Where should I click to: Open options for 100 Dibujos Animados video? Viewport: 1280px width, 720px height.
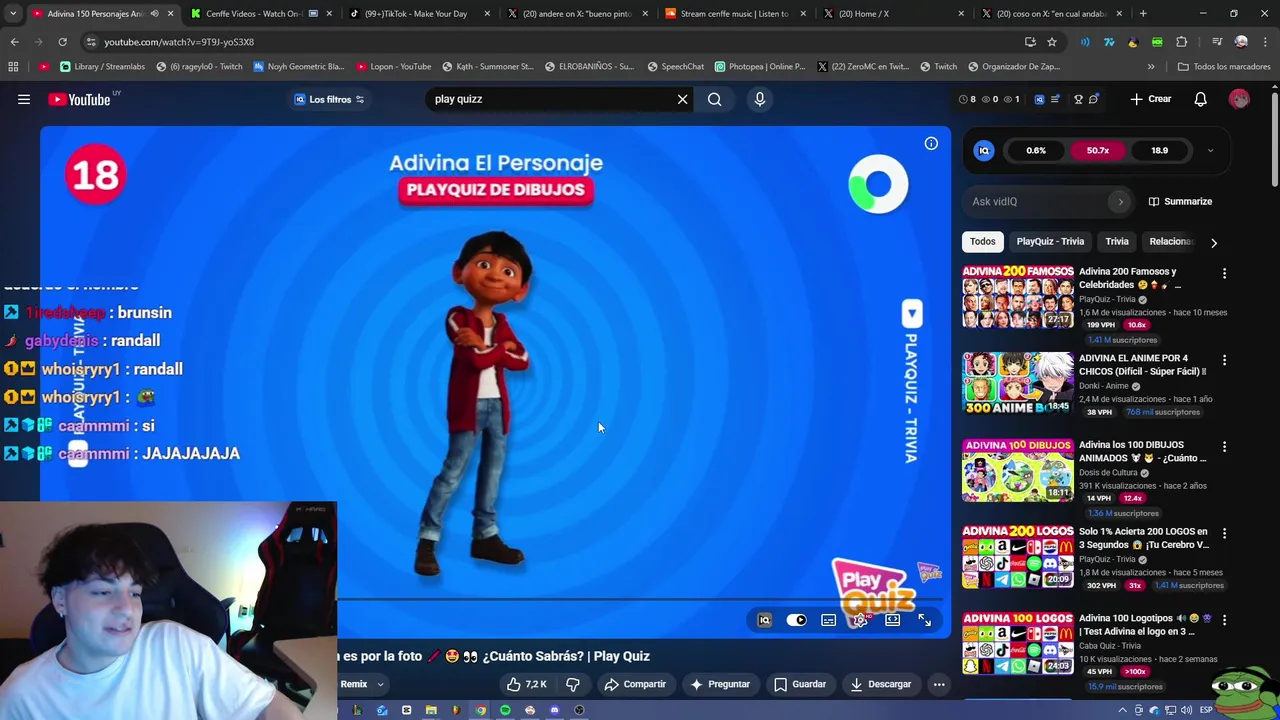1224,447
